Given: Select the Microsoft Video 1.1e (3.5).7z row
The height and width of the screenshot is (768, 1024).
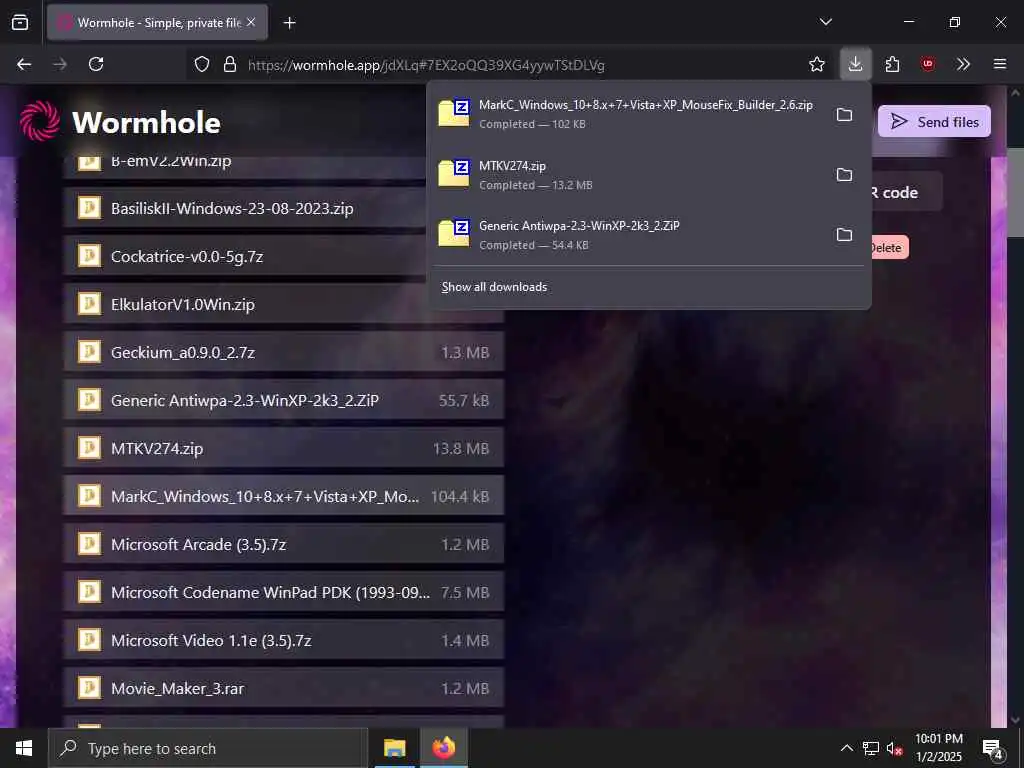Looking at the screenshot, I should coord(284,641).
